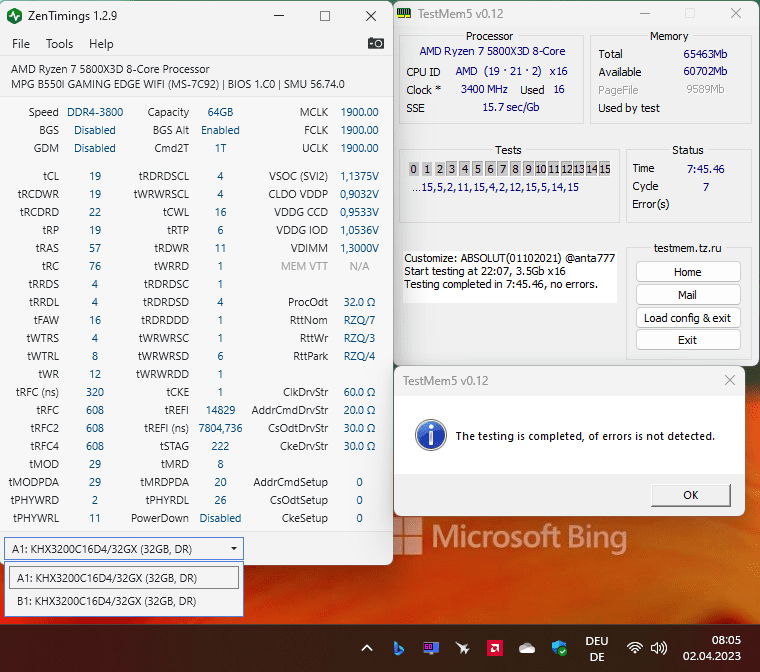The width and height of the screenshot is (760, 672).
Task: Click the Customize: ABSOLUT(01102021) log line
Action: [x=509, y=258]
